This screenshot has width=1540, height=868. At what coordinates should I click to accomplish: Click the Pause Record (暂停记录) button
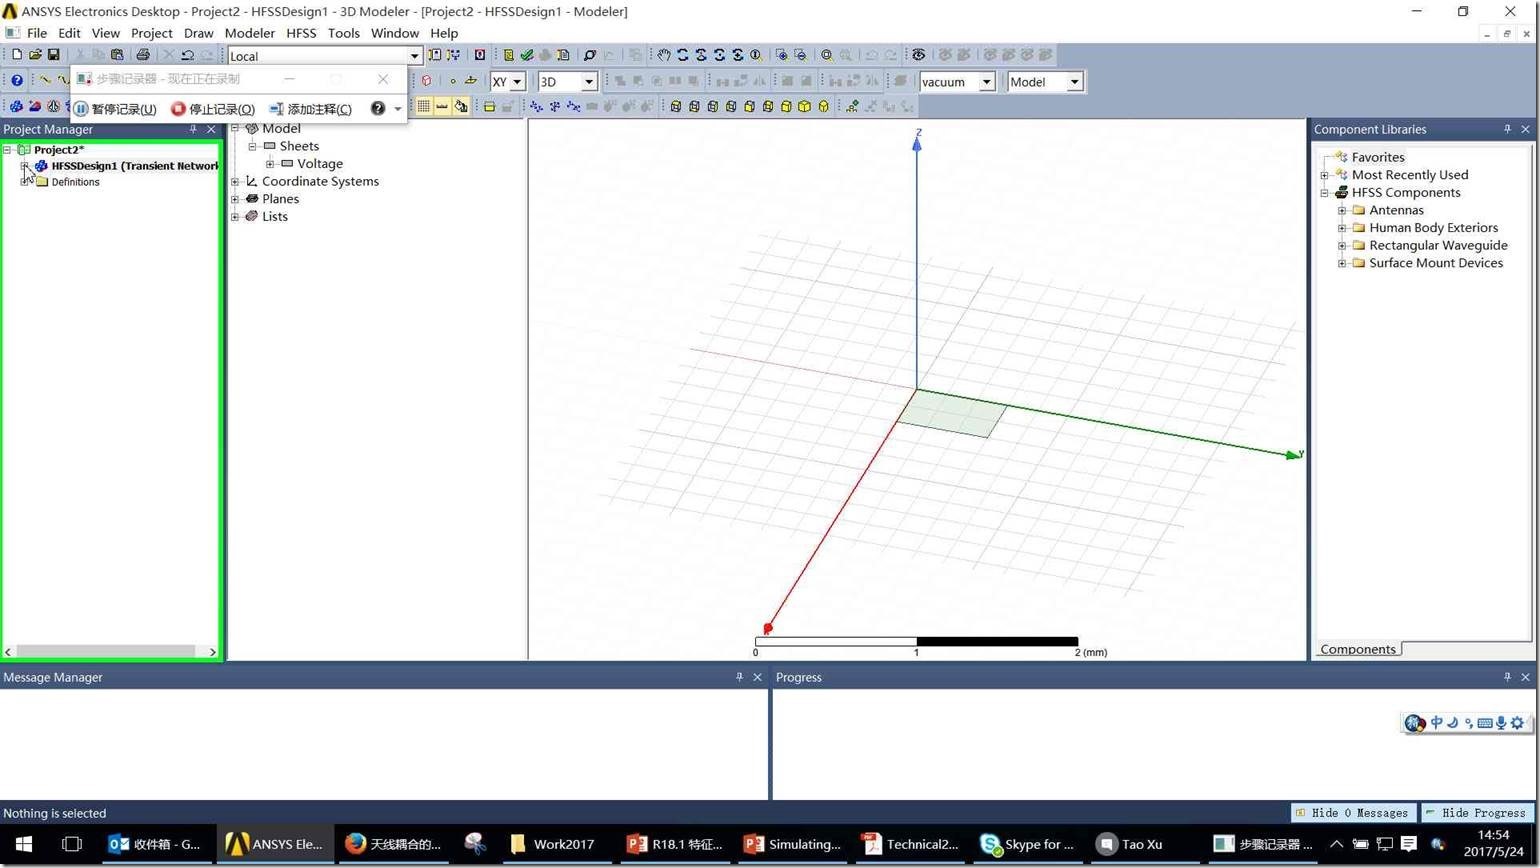click(x=116, y=109)
